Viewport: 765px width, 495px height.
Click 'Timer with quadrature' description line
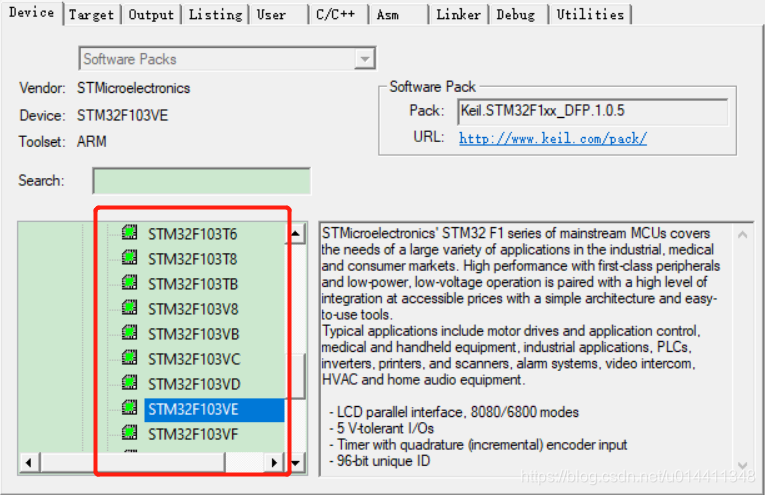478,445
